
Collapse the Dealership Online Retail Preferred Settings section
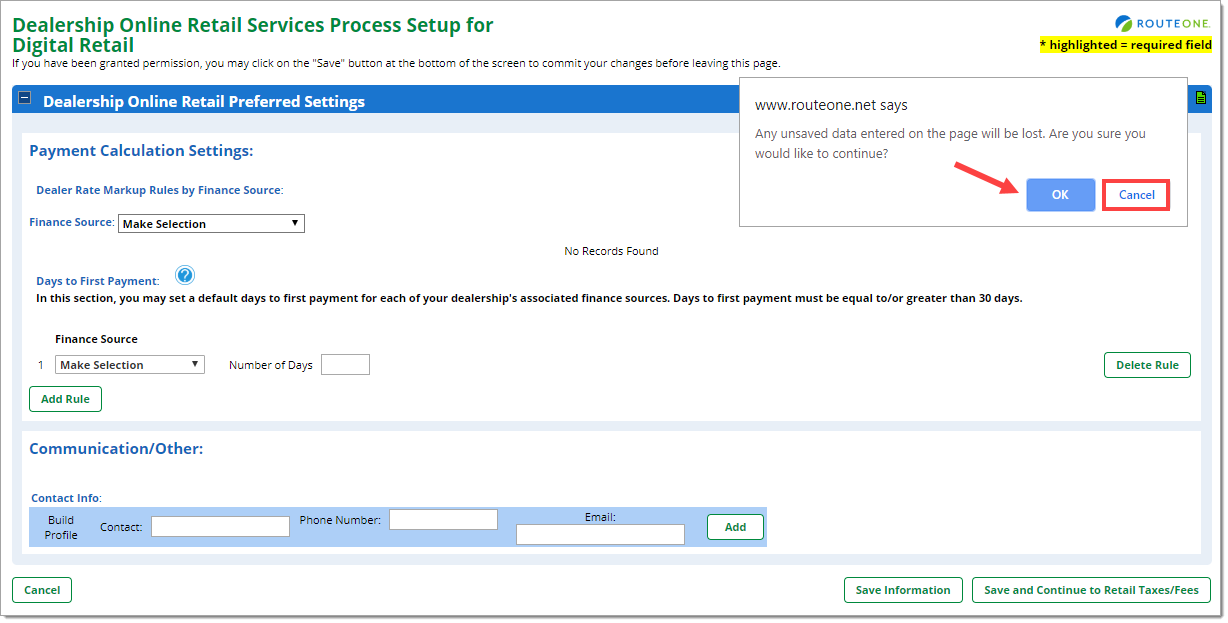tap(25, 99)
